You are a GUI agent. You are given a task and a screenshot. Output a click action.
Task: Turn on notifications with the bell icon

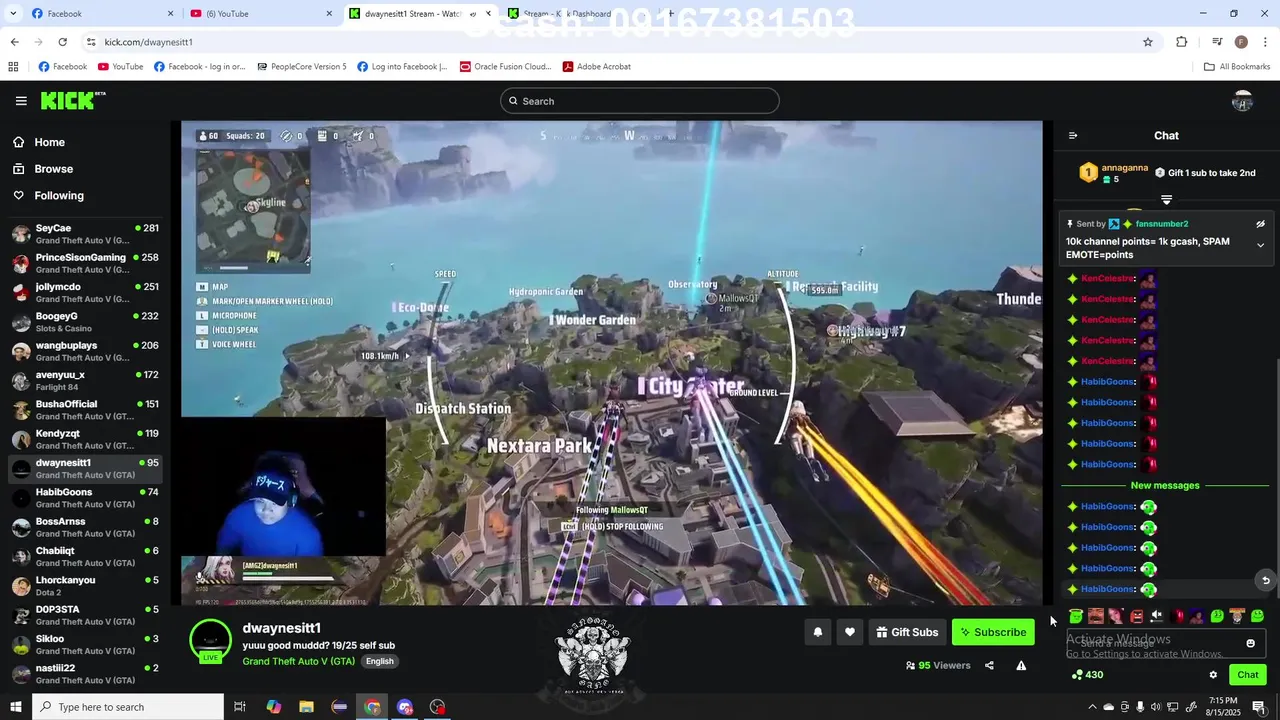(817, 632)
